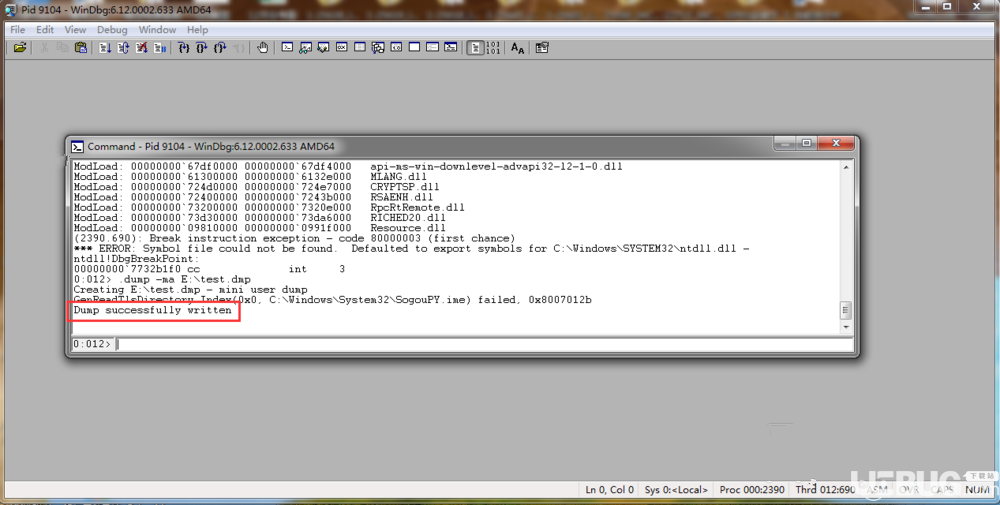Click 'Creating E:\test.dmp - mini user dump' line
This screenshot has width=1000, height=505.
point(190,289)
